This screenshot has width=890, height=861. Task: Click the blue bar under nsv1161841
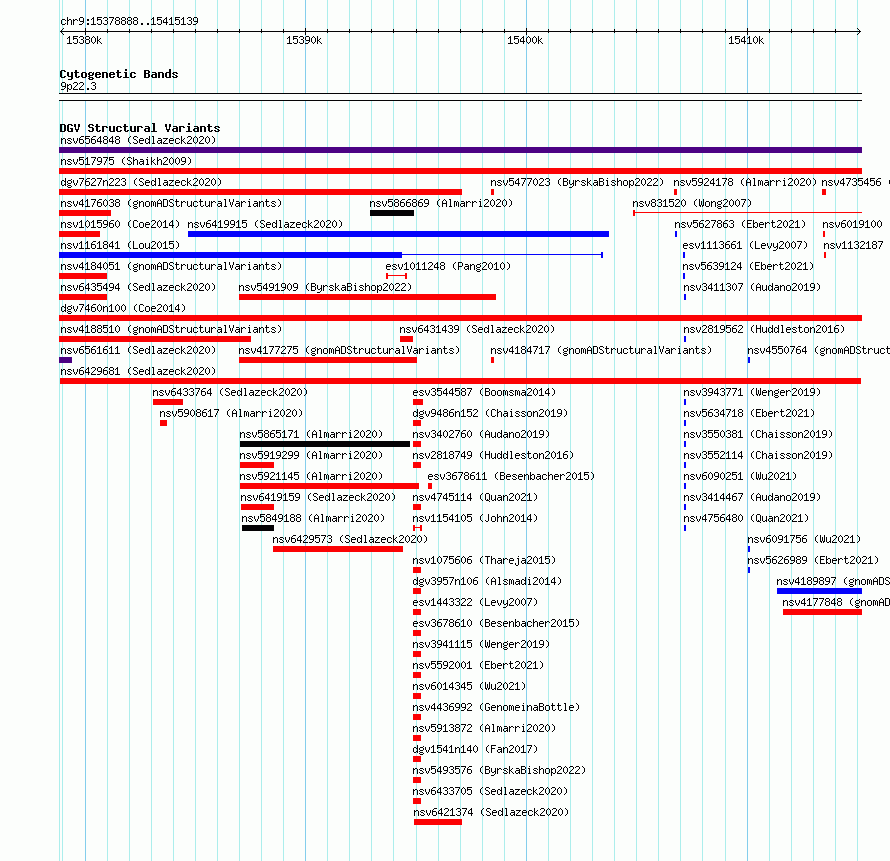[230, 255]
